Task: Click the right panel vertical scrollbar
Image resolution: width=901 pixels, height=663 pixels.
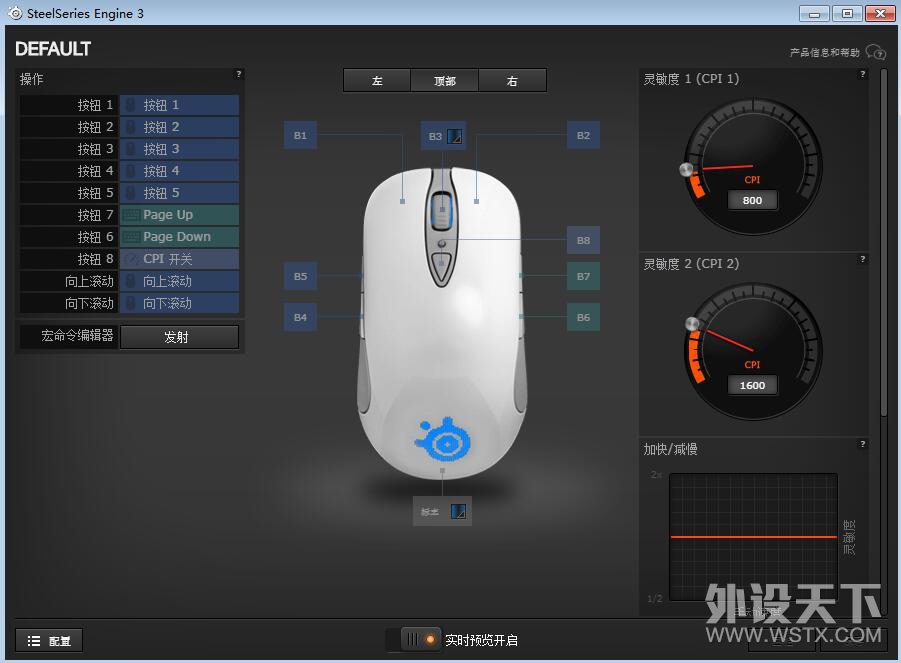Action: (x=884, y=241)
